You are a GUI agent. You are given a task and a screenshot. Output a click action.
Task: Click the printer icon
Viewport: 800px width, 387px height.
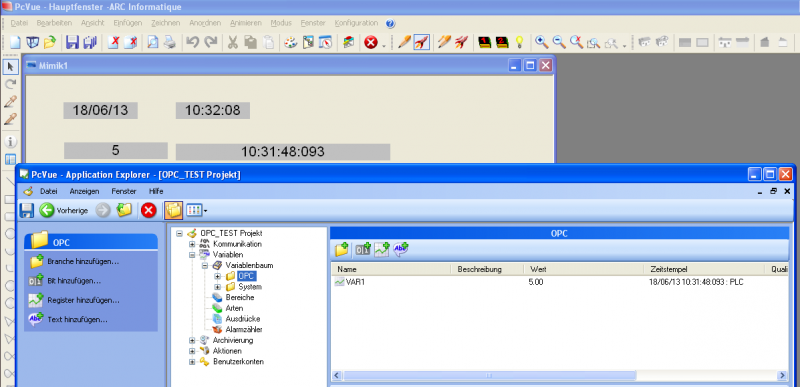(169, 42)
